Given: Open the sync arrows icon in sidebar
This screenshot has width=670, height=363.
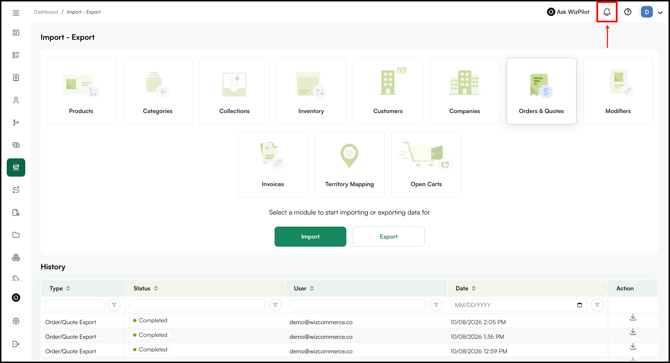Looking at the screenshot, I should tap(16, 190).
